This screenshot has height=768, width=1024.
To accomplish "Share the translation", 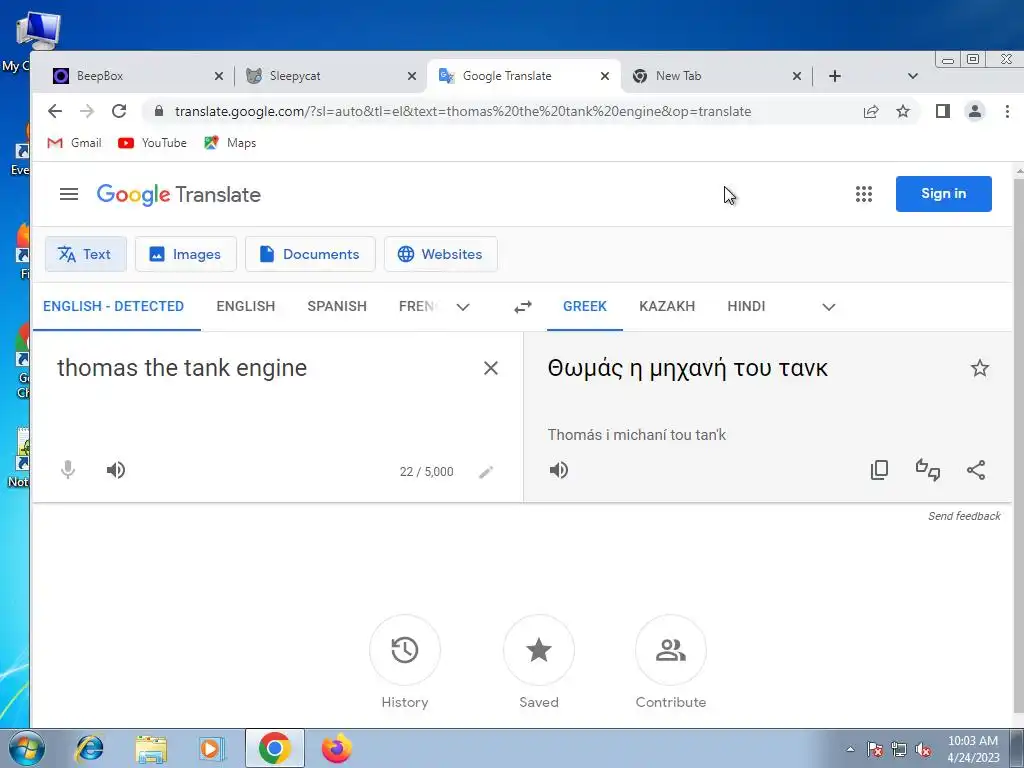I will [x=976, y=470].
